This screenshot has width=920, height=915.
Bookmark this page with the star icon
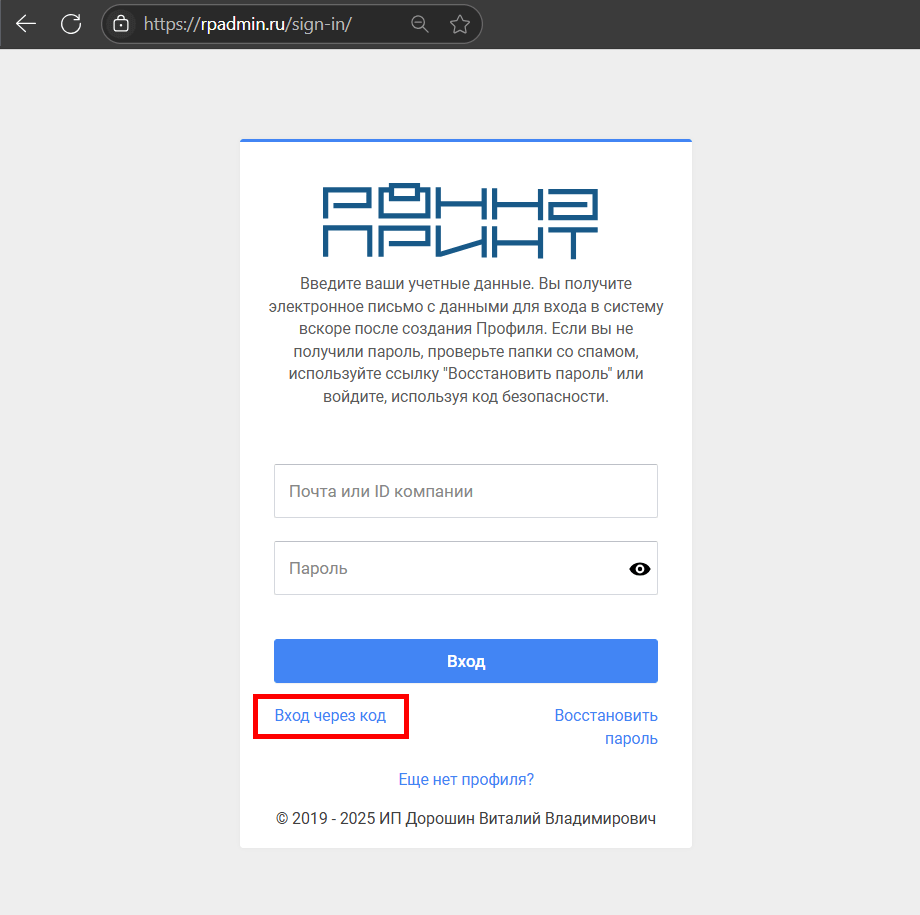tap(459, 24)
